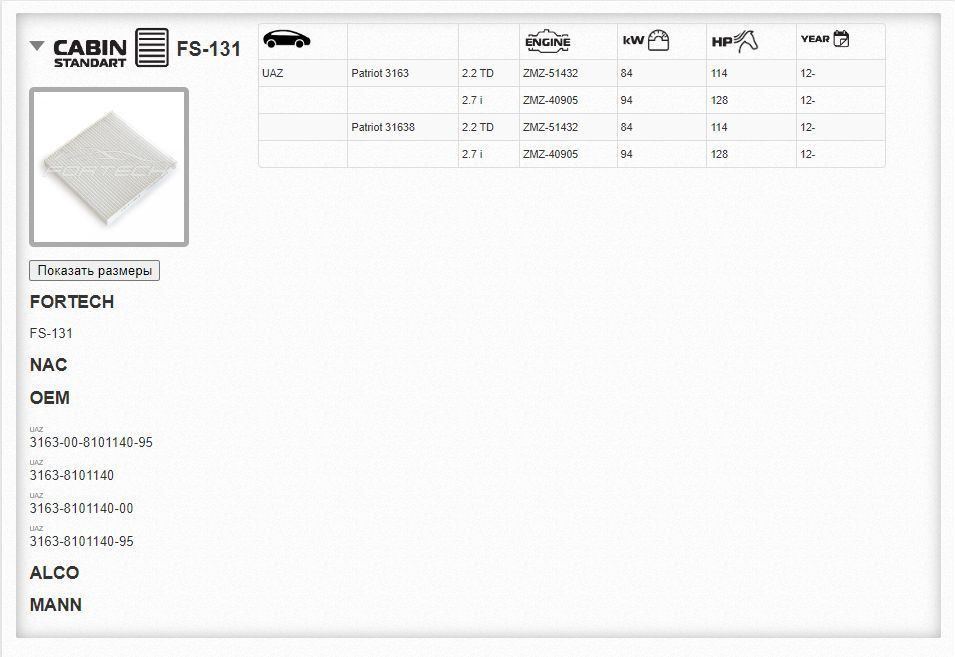Collapse the FS-131 section triangle
This screenshot has width=955, height=657.
[37, 46]
